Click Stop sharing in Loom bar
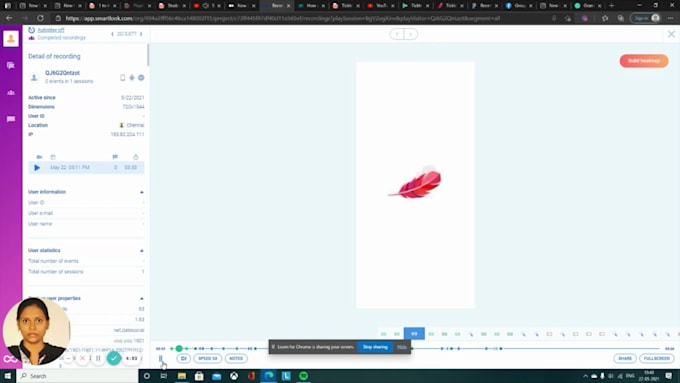The image size is (680, 383). [x=375, y=347]
